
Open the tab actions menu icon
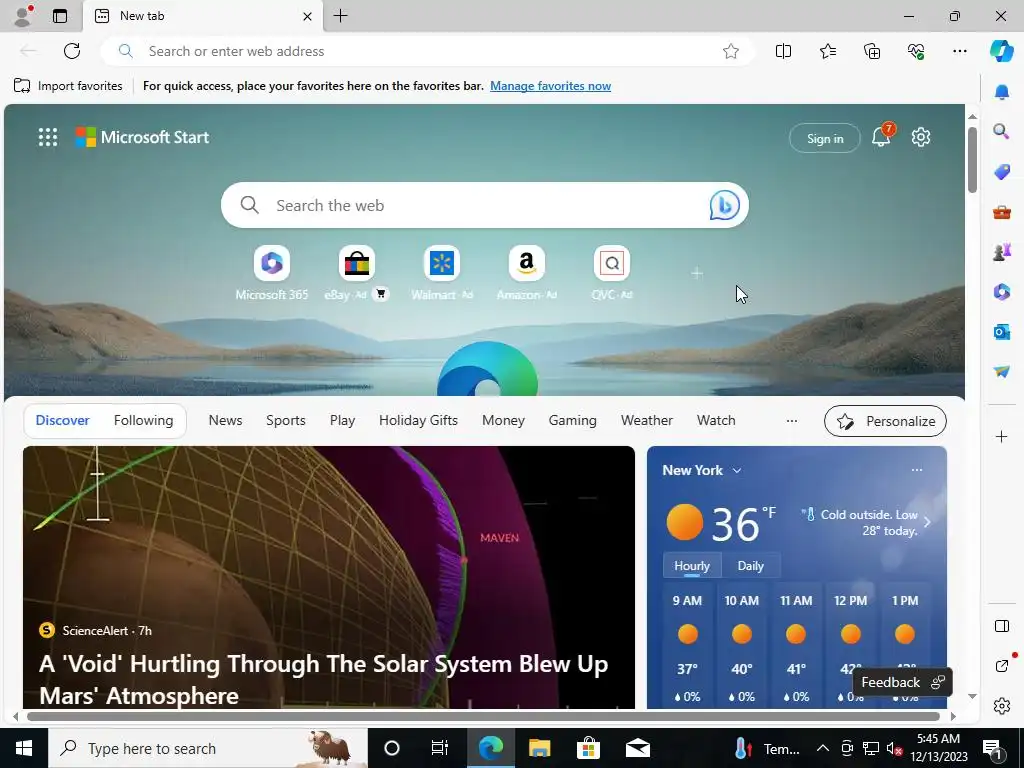[59, 16]
